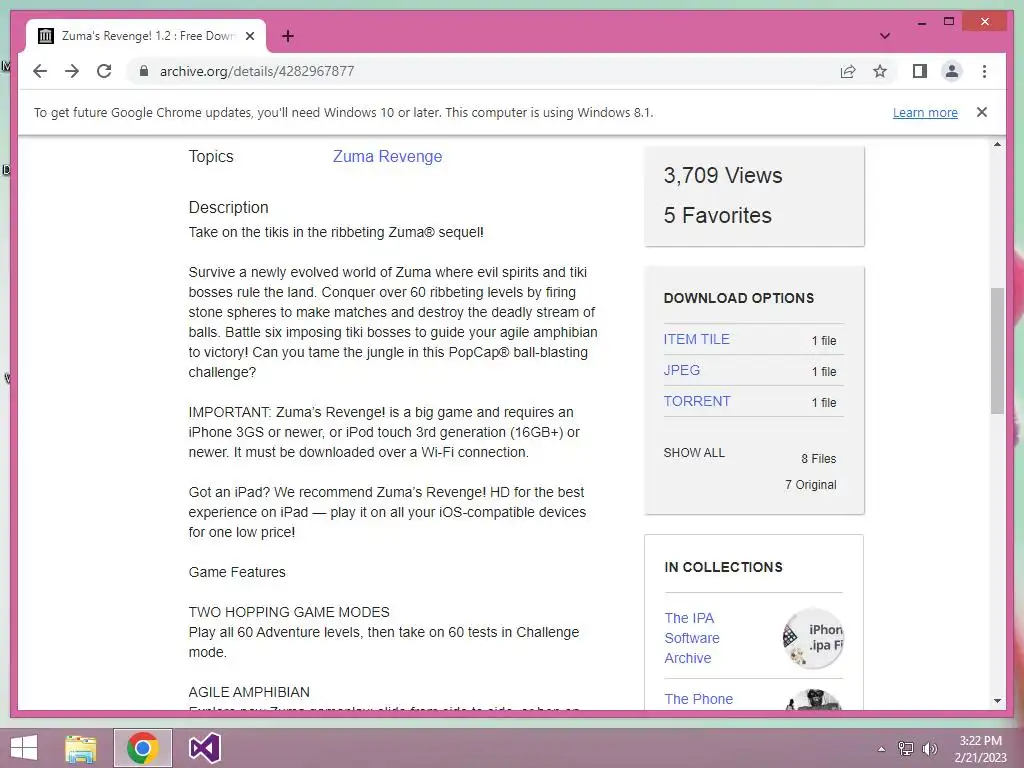Download the ITEM TILE file
The height and width of the screenshot is (768, 1024).
point(696,339)
